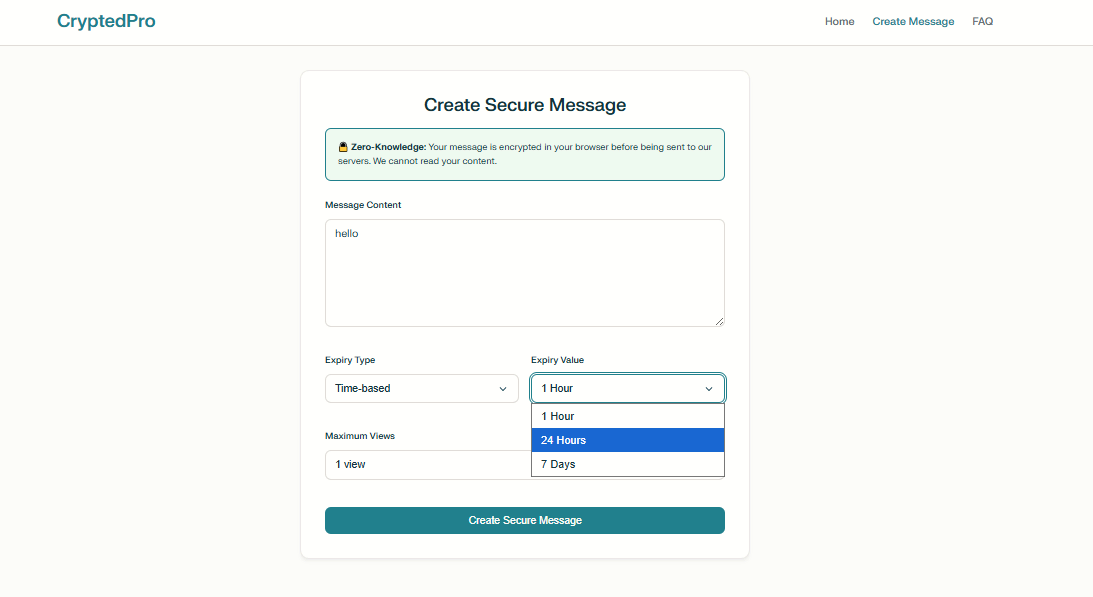Click the CryptedPro logo
The height and width of the screenshot is (597, 1093).
click(106, 21)
